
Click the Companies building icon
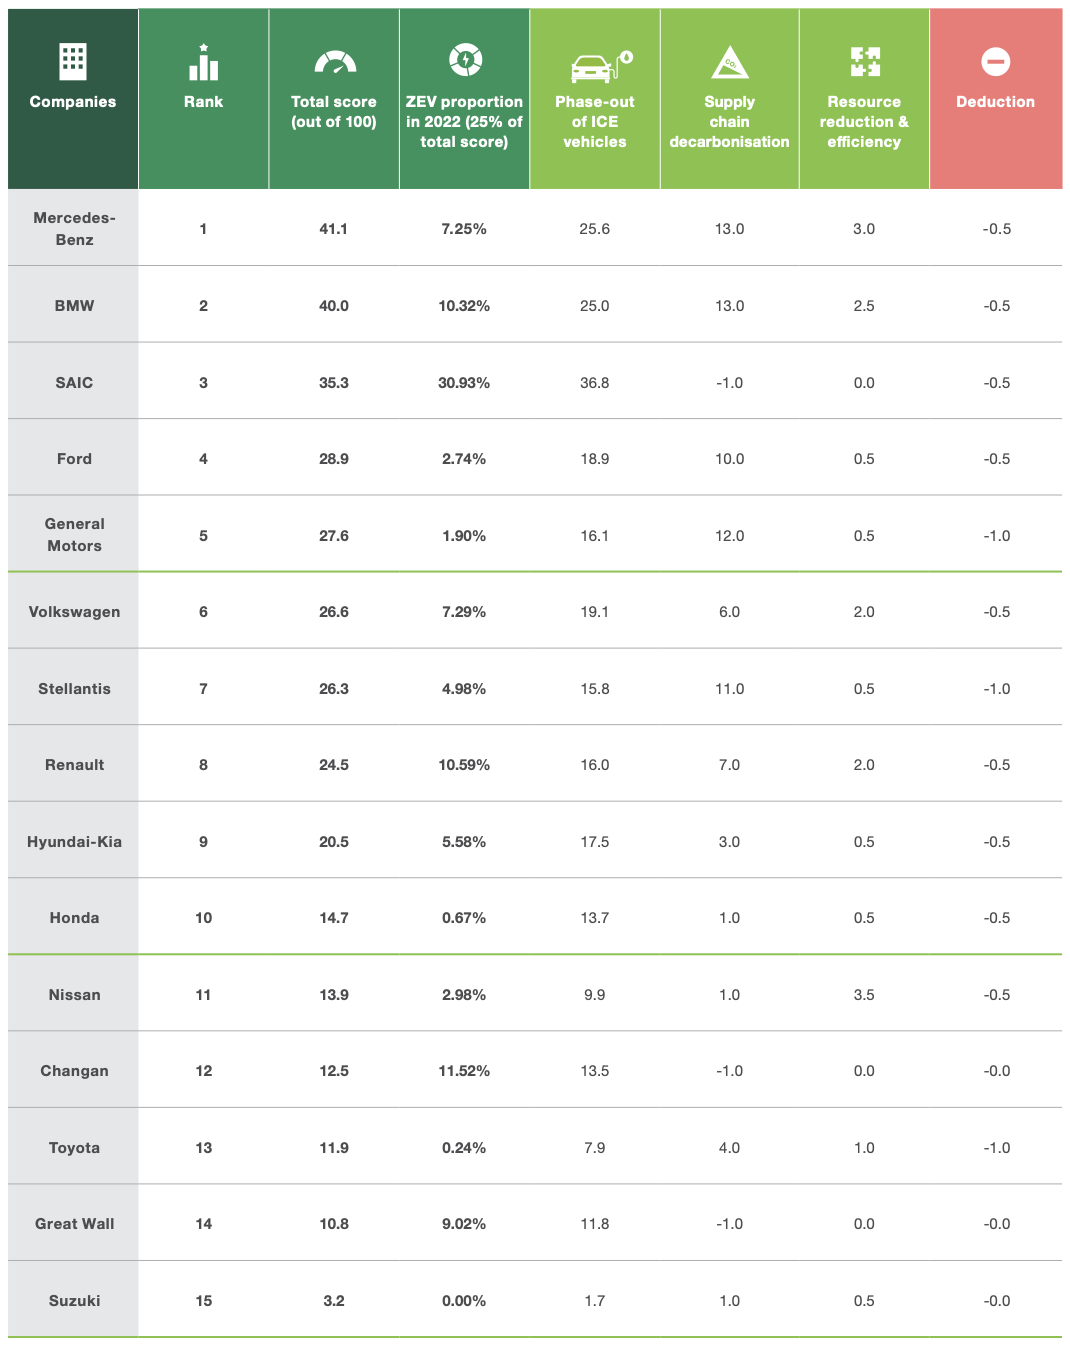click(x=73, y=62)
